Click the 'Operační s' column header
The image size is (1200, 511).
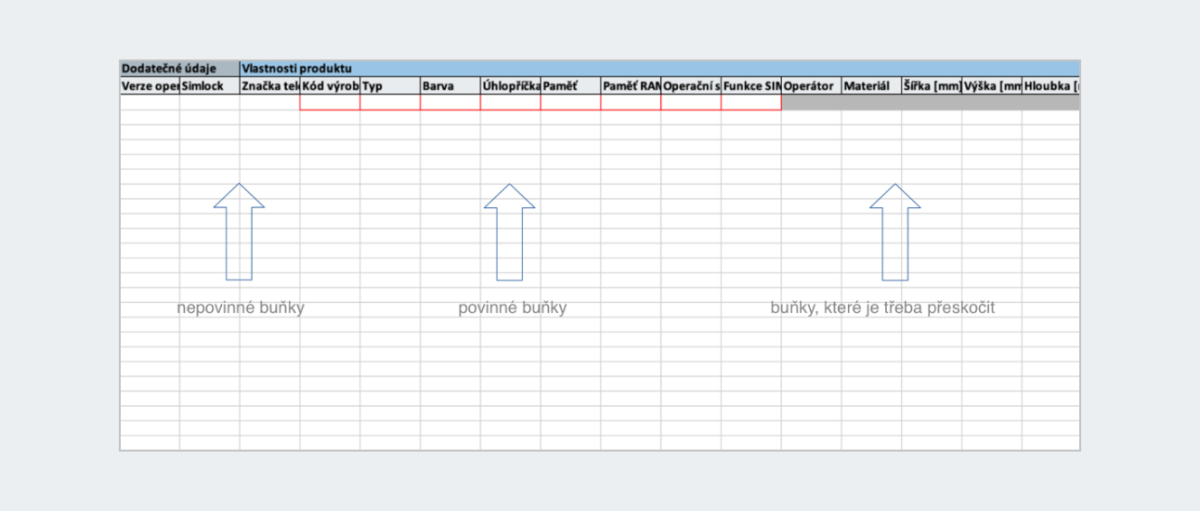point(691,86)
